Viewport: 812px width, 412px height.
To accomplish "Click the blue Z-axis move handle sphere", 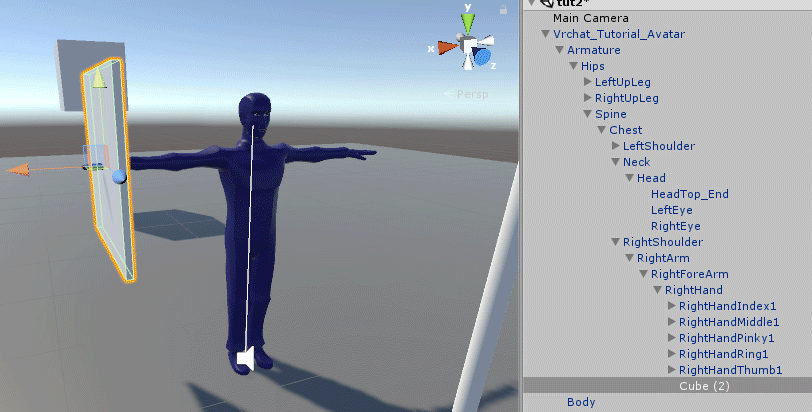I will pyautogui.click(x=119, y=176).
